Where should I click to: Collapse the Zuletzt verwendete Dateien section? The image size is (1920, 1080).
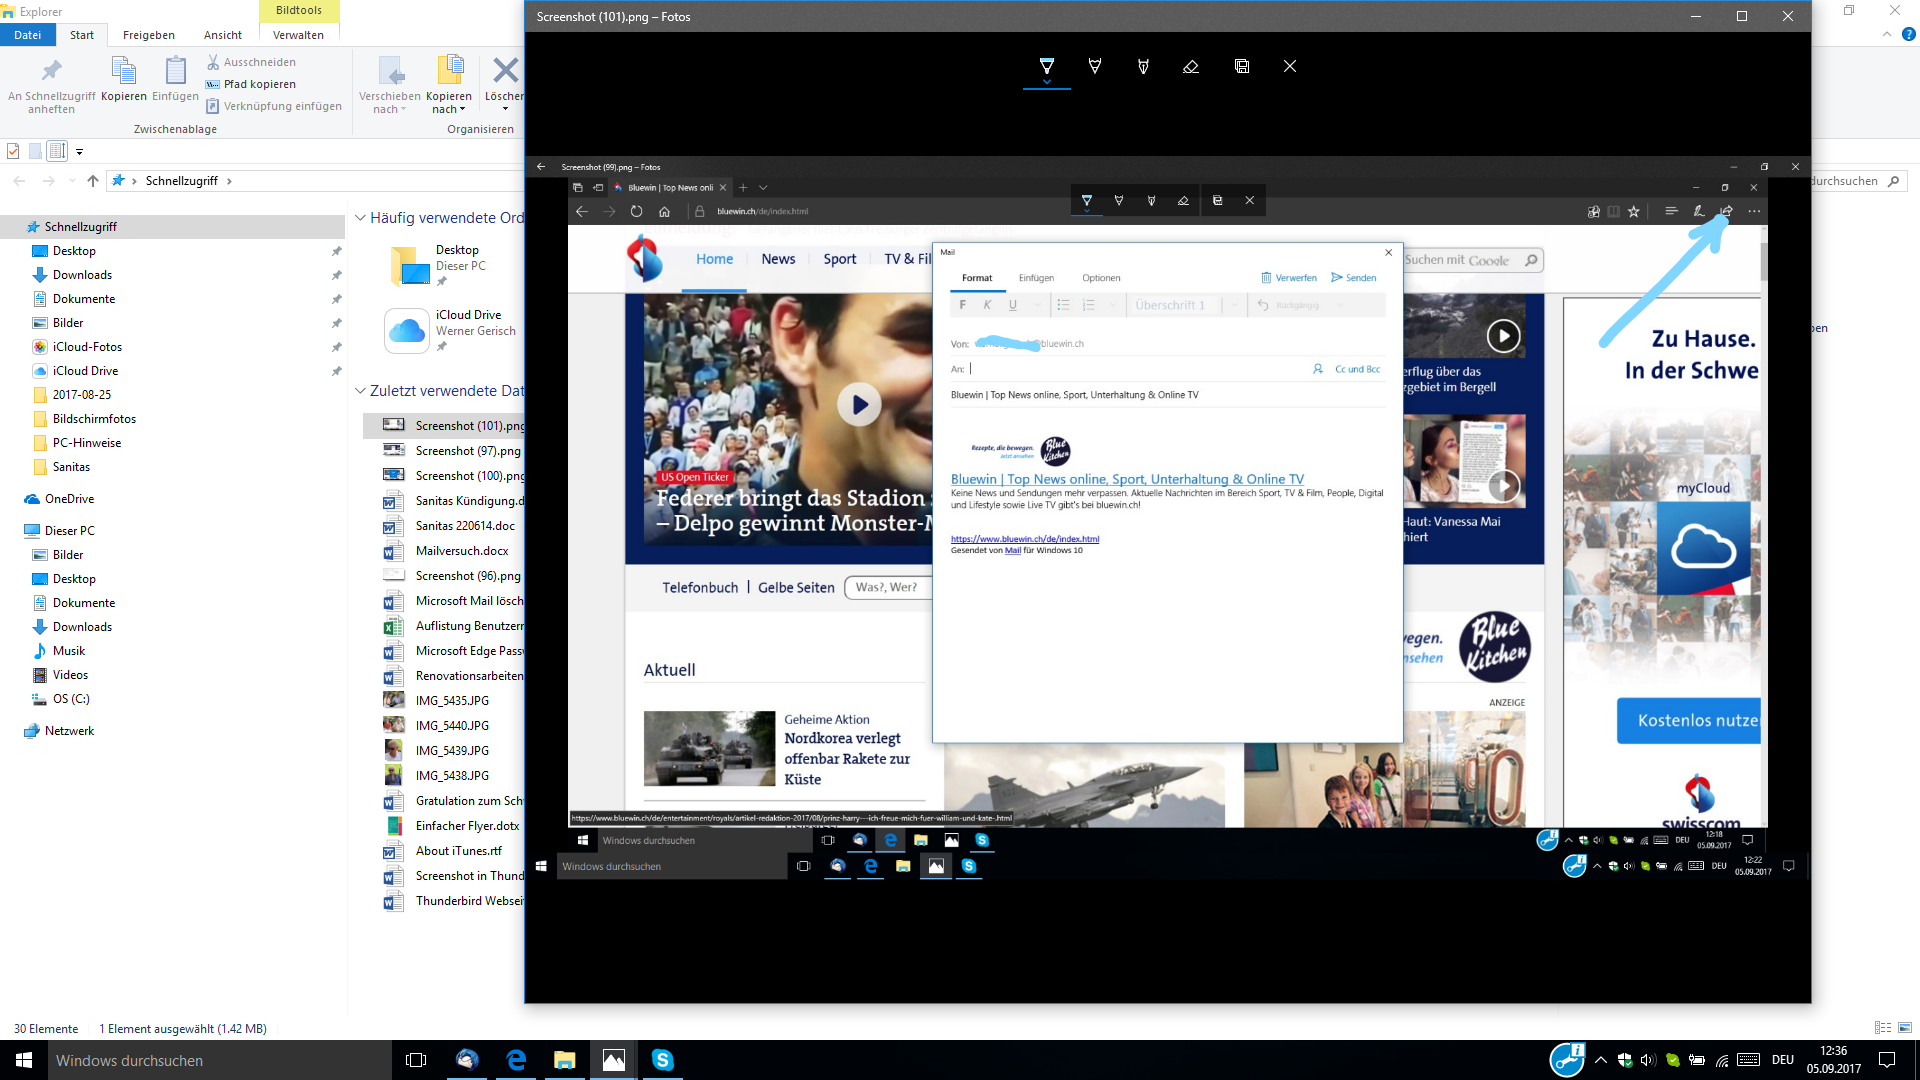coord(360,391)
